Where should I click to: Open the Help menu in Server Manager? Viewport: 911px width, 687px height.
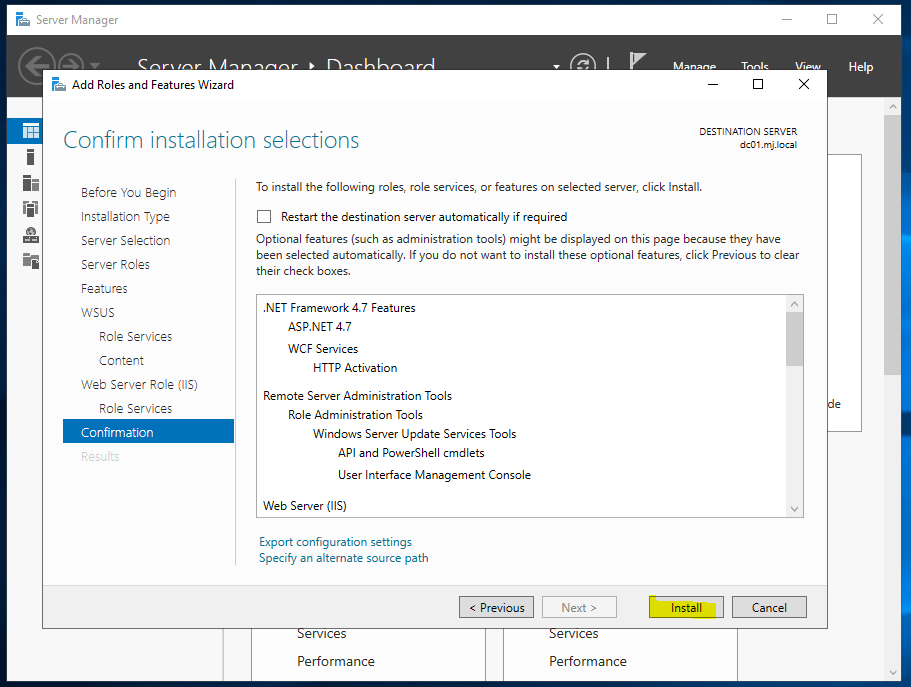(860, 67)
